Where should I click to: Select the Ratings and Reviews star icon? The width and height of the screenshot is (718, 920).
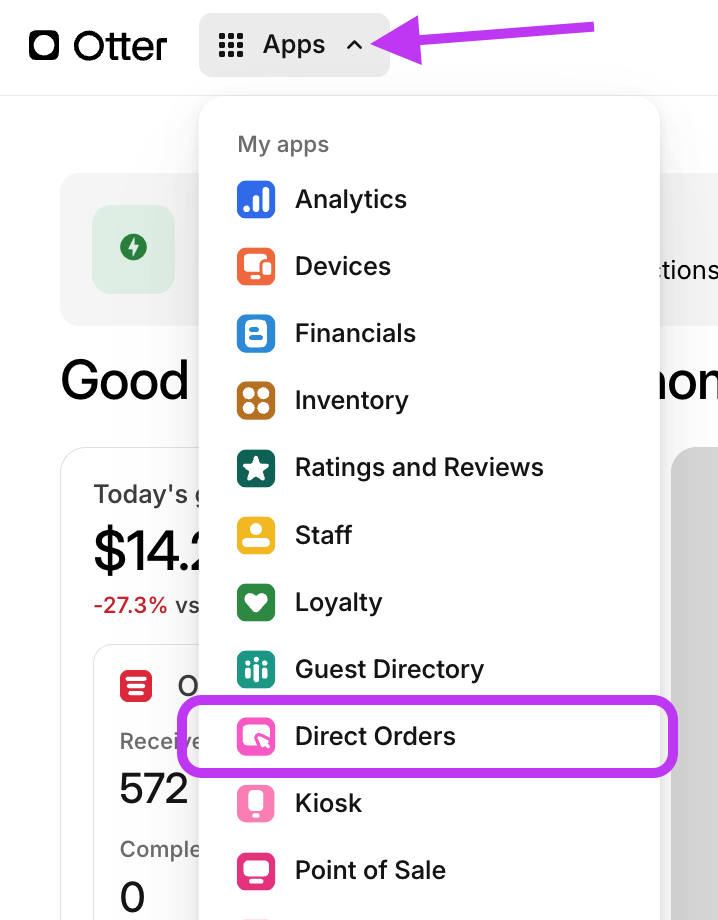[x=256, y=467]
